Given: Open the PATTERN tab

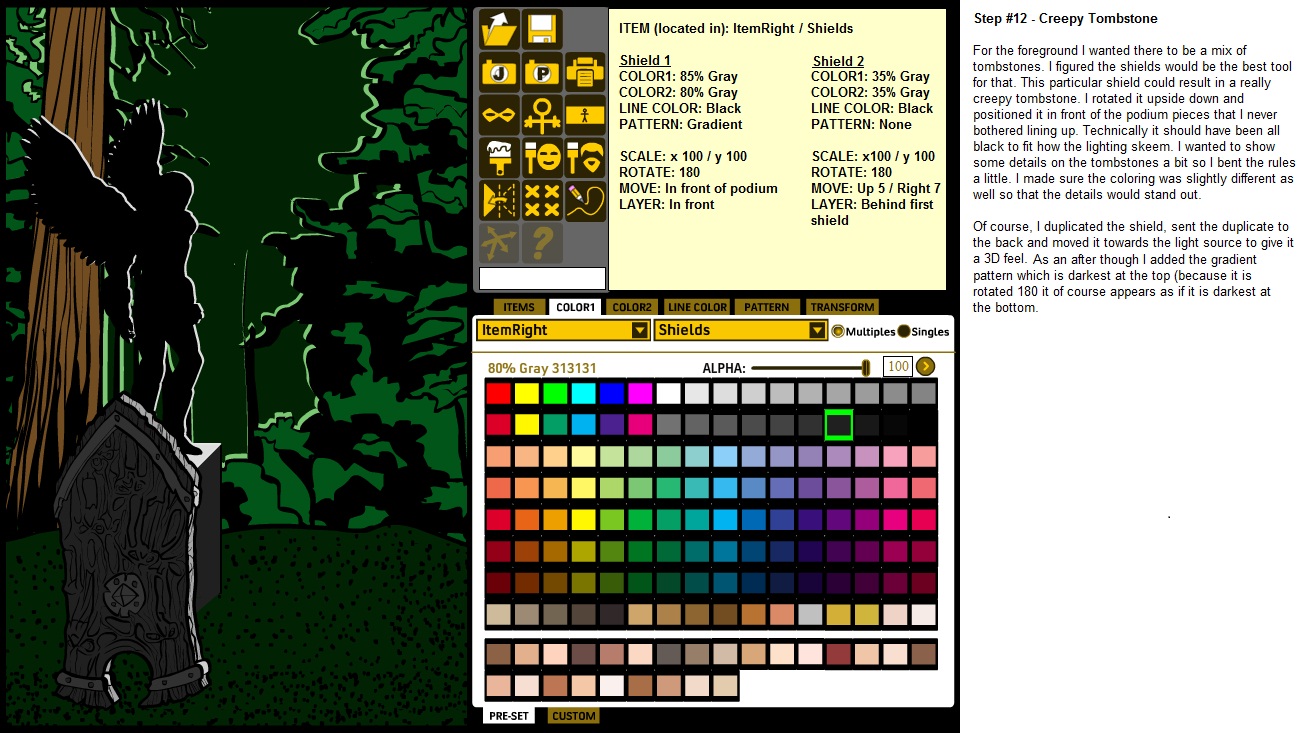Looking at the screenshot, I should [767, 307].
